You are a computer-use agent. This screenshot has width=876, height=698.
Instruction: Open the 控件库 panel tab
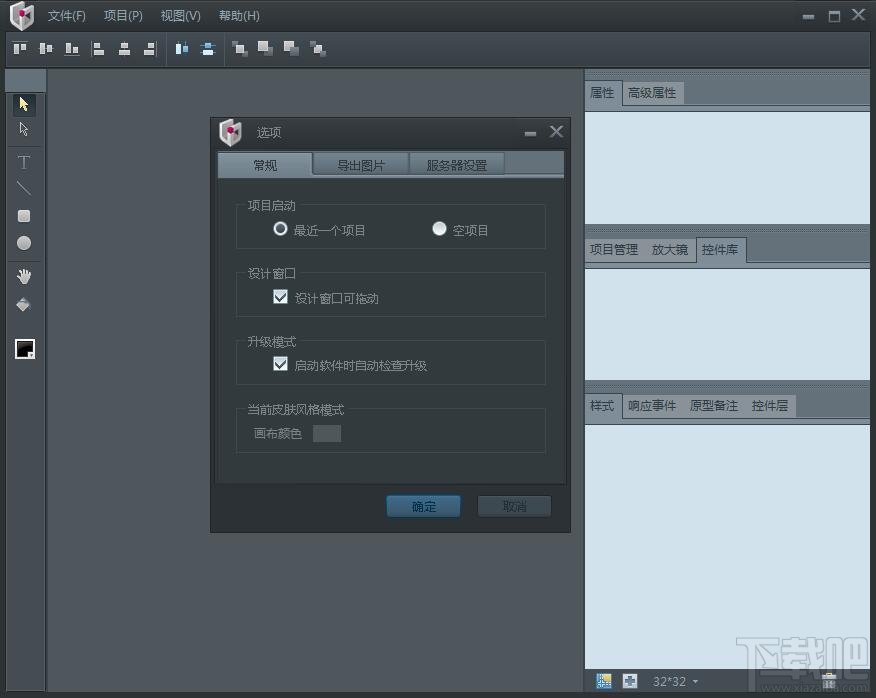tap(720, 249)
